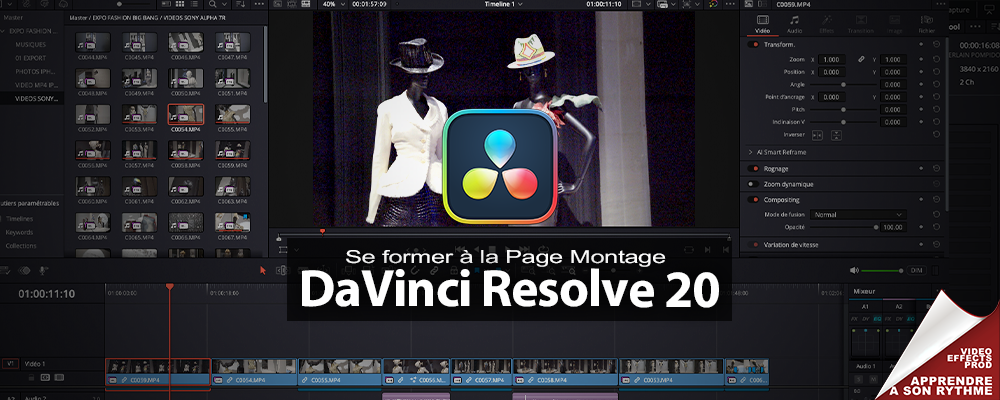The width and height of the screenshot is (1000, 400).
Task: Click the Position Y value field
Action: tap(893, 72)
